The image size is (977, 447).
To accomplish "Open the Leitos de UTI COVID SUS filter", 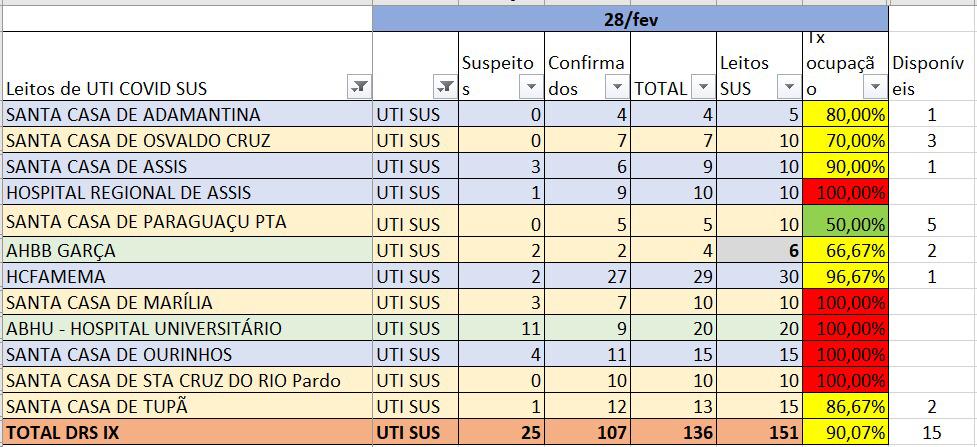I will pyautogui.click(x=359, y=88).
